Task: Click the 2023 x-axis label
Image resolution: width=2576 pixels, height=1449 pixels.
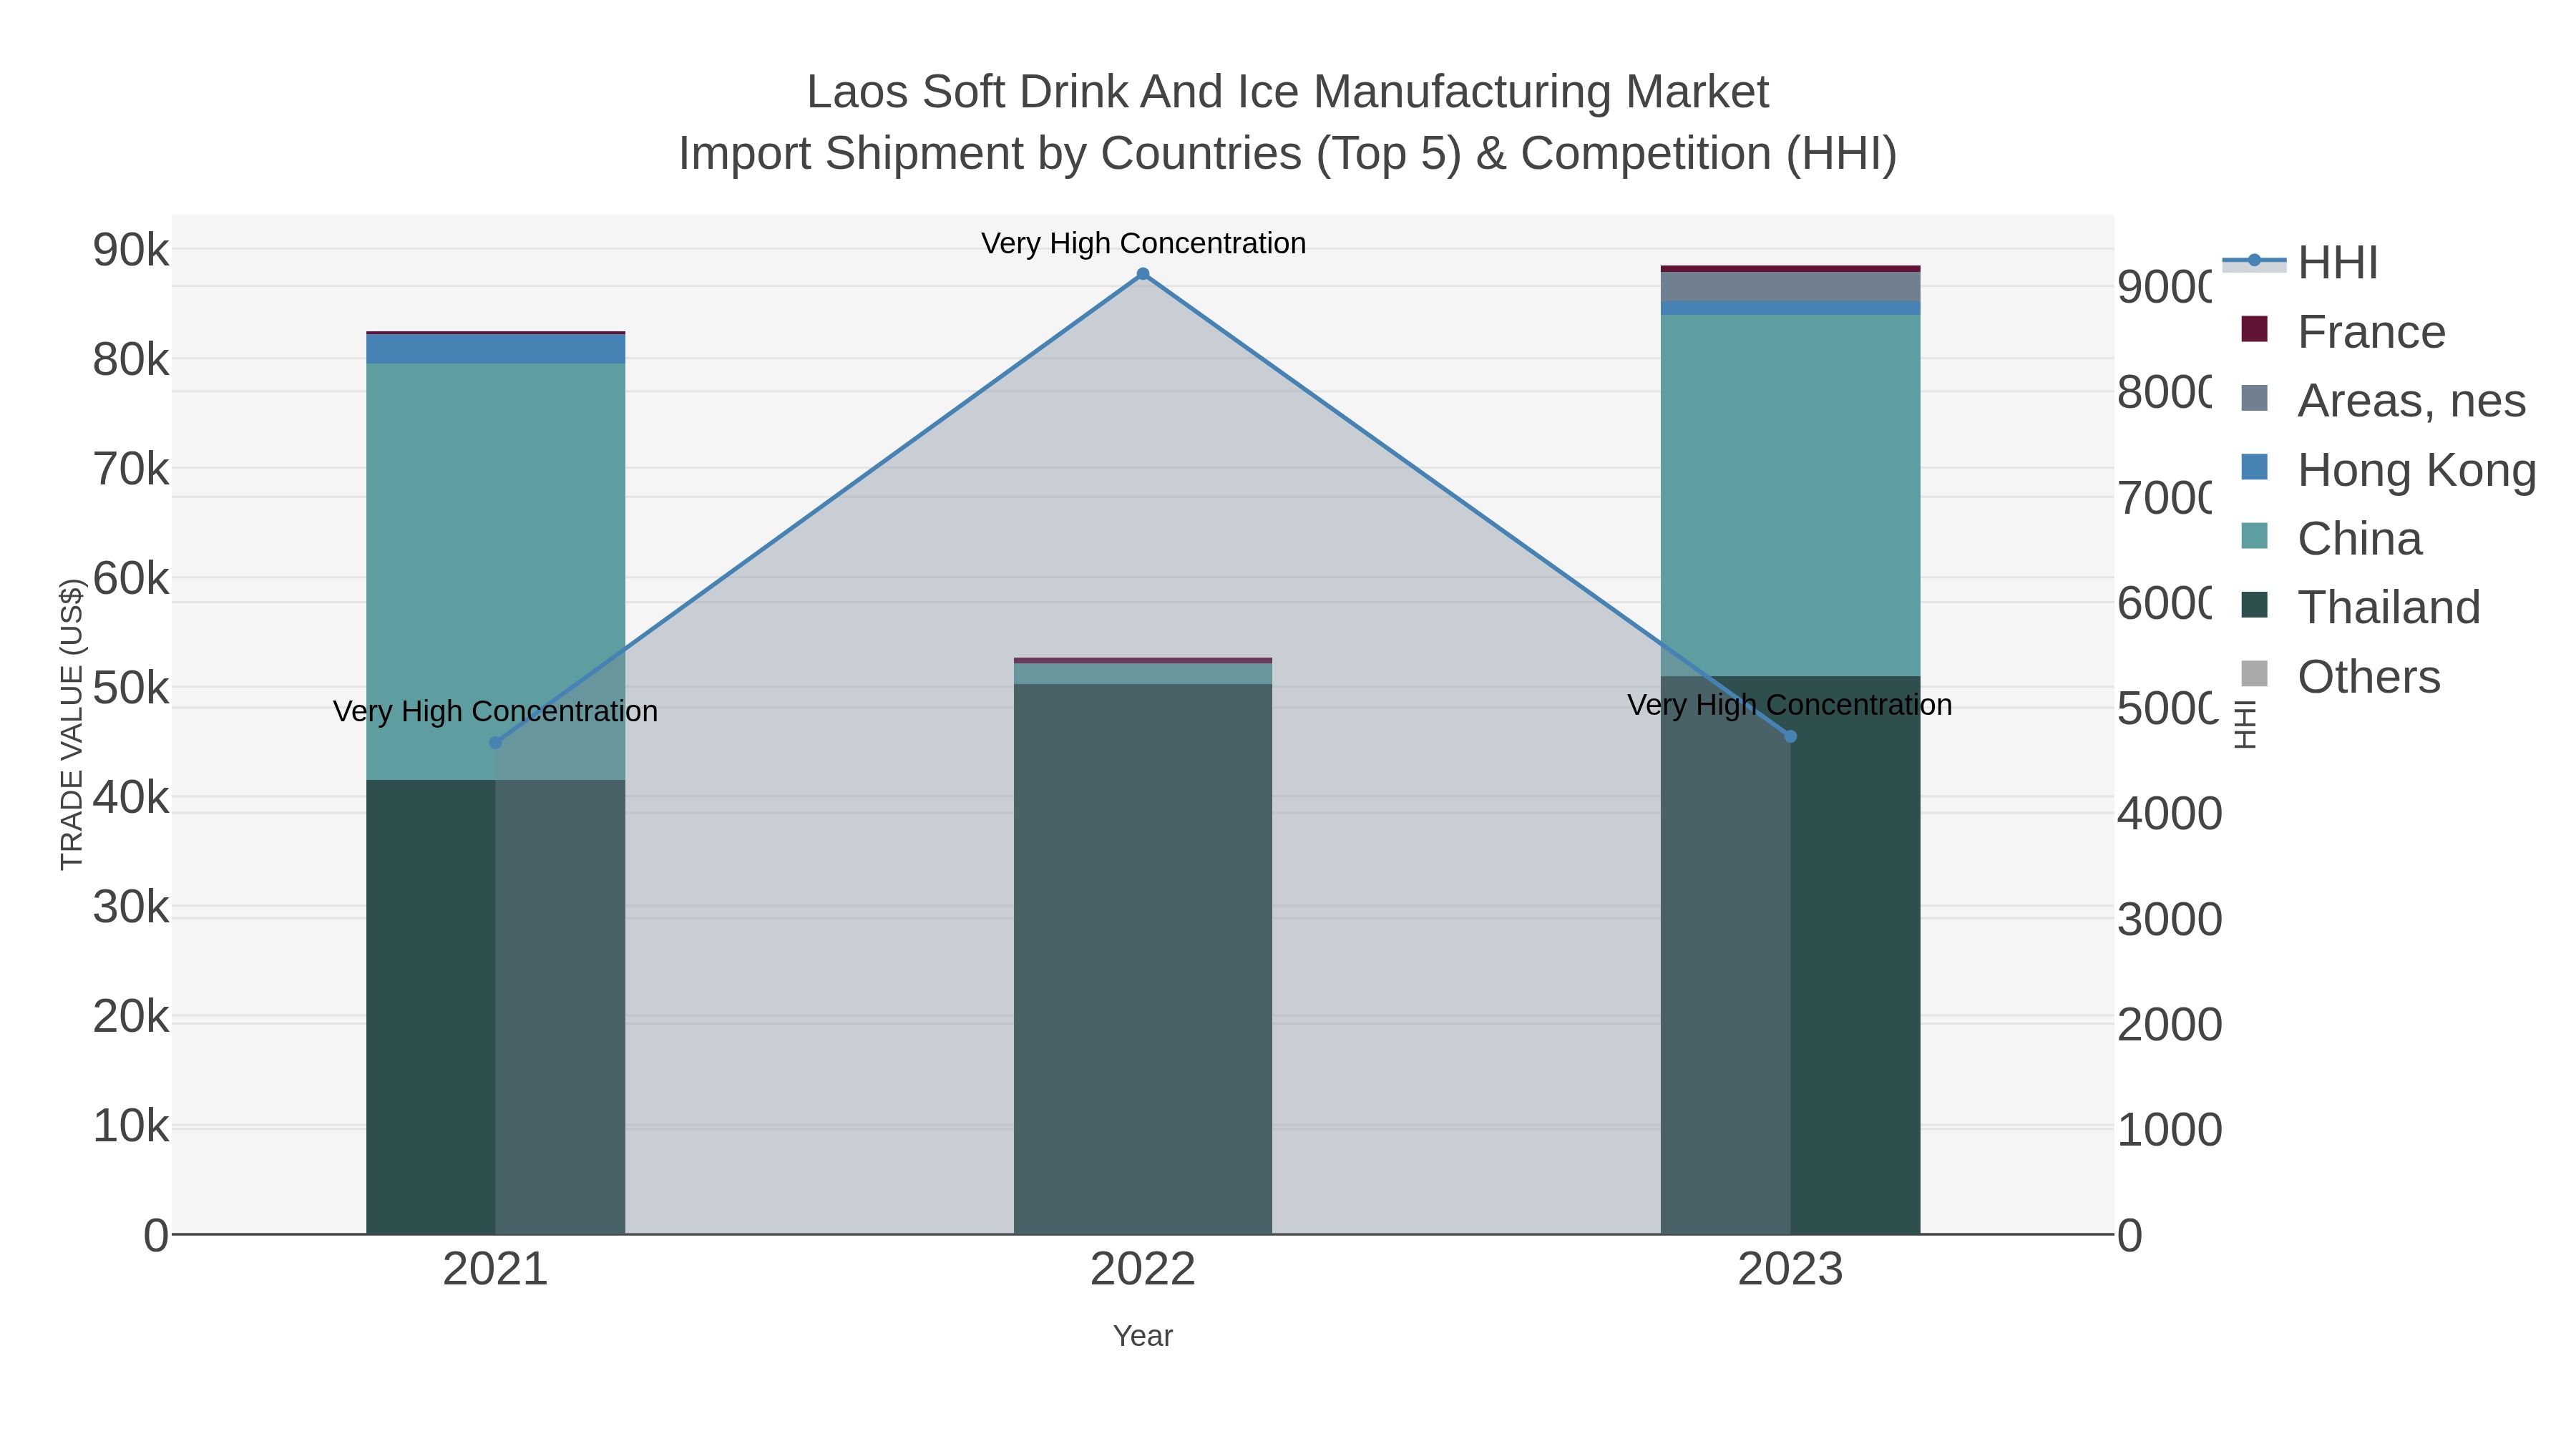Action: point(1790,1270)
